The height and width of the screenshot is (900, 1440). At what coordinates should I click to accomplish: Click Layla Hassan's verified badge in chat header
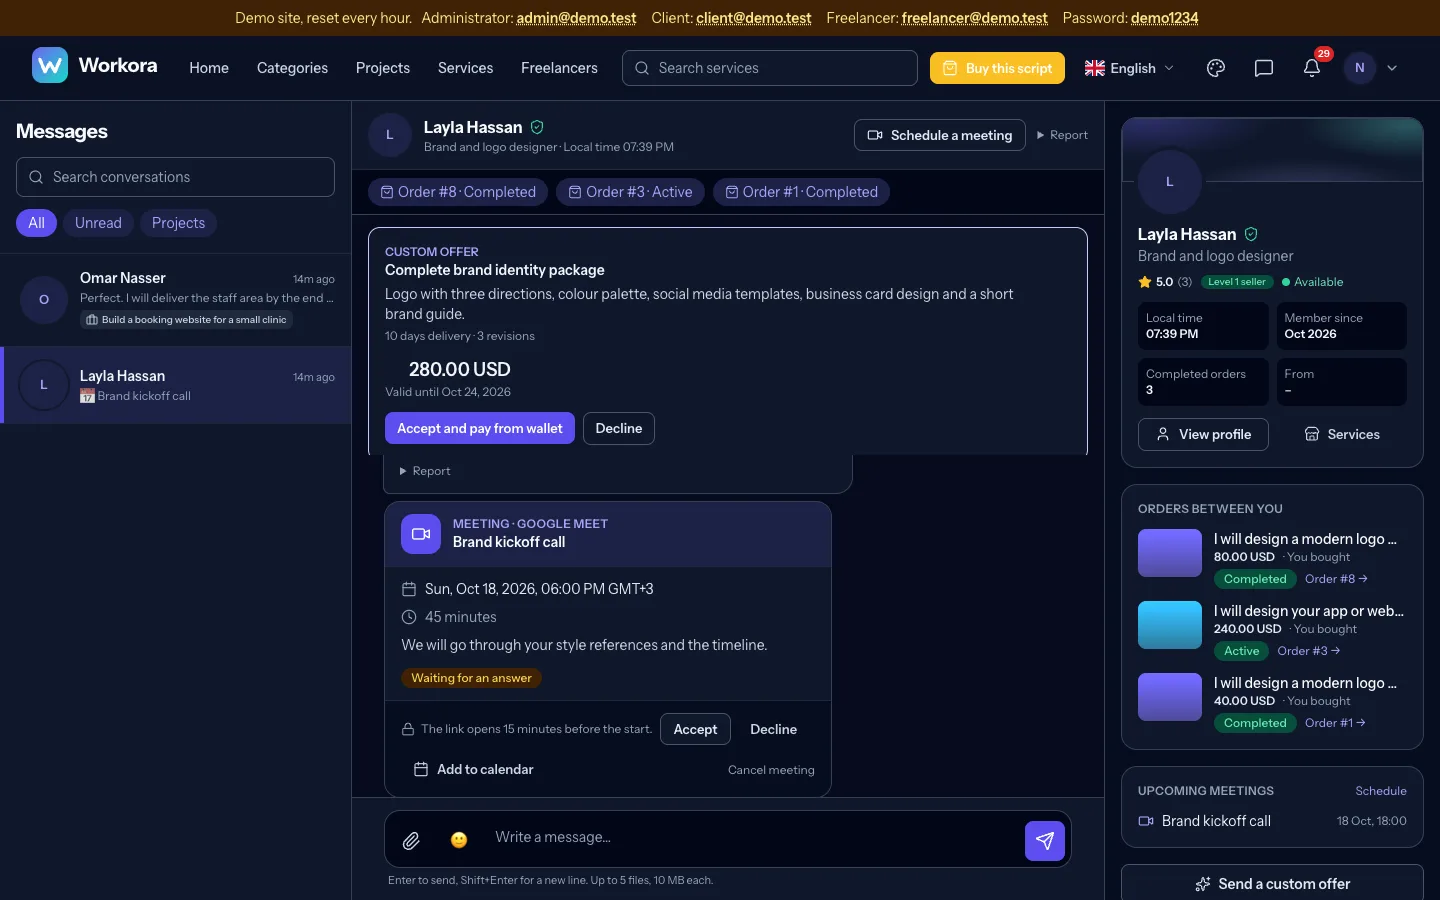click(537, 127)
